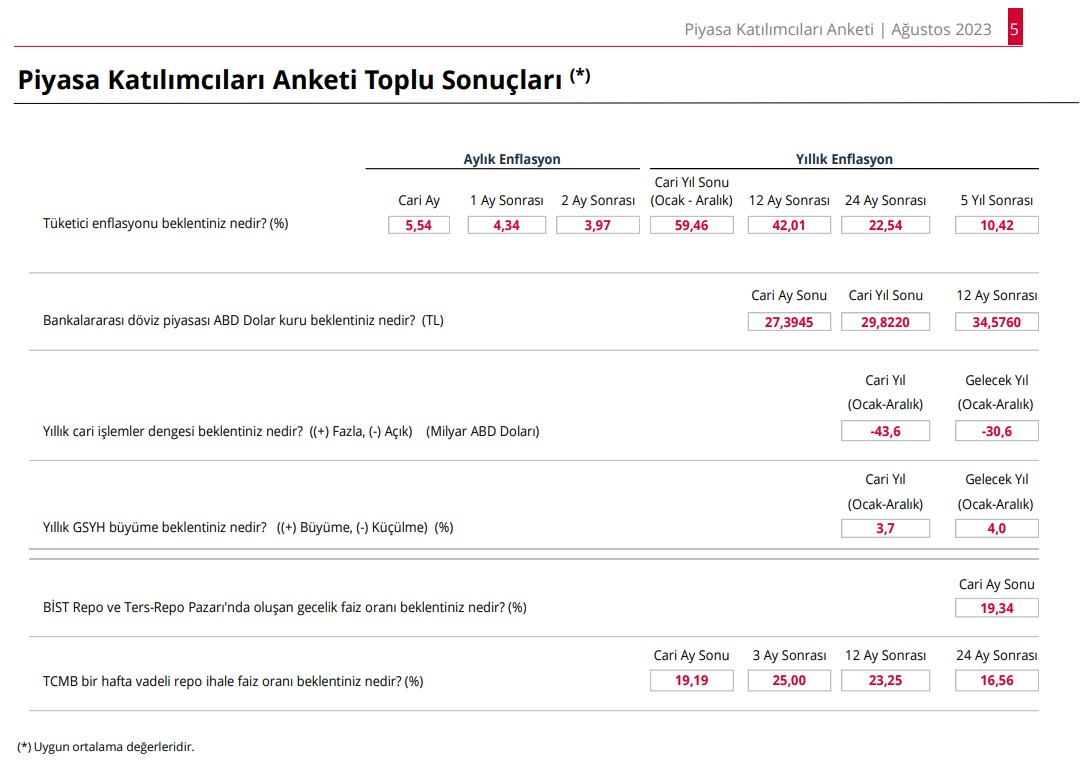The image size is (1084, 763).
Task: Select the -30,6 current account box
Action: (x=996, y=431)
